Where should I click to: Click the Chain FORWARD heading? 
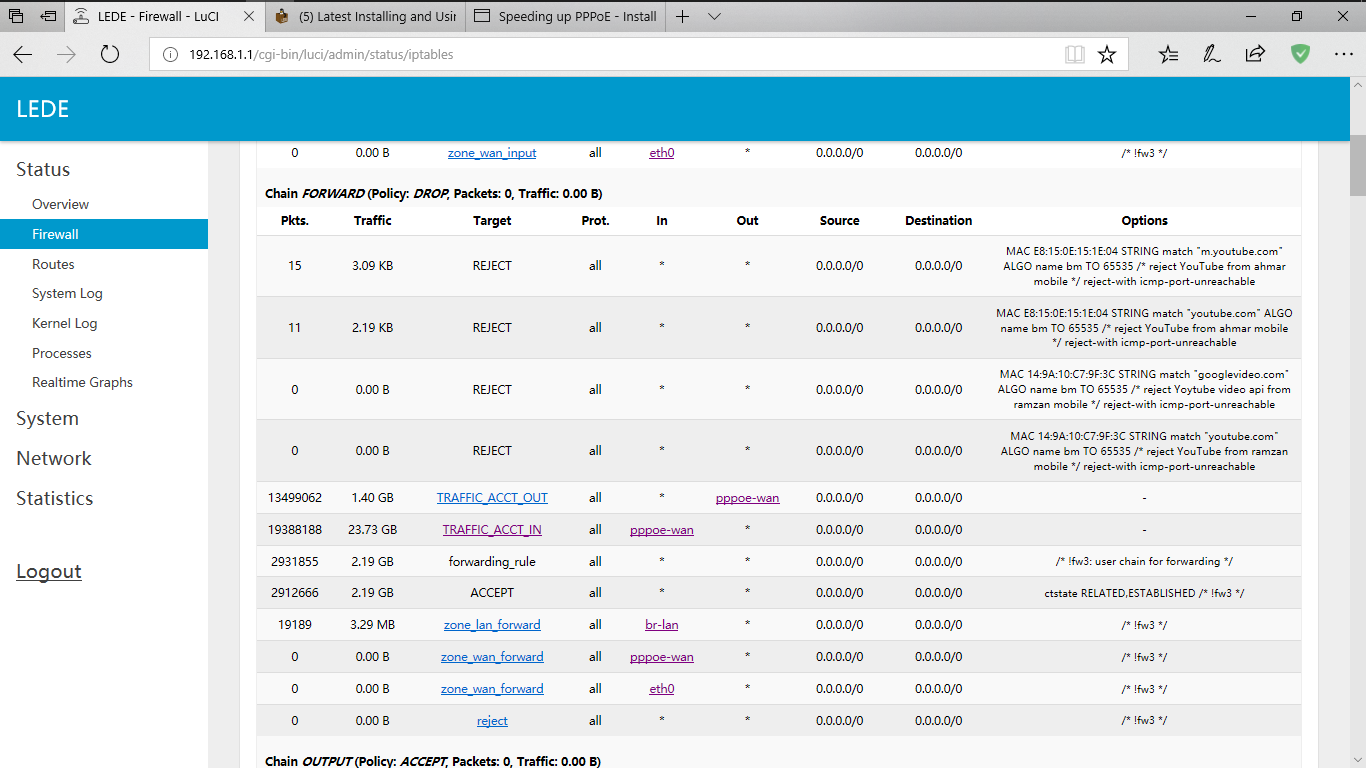click(433, 193)
